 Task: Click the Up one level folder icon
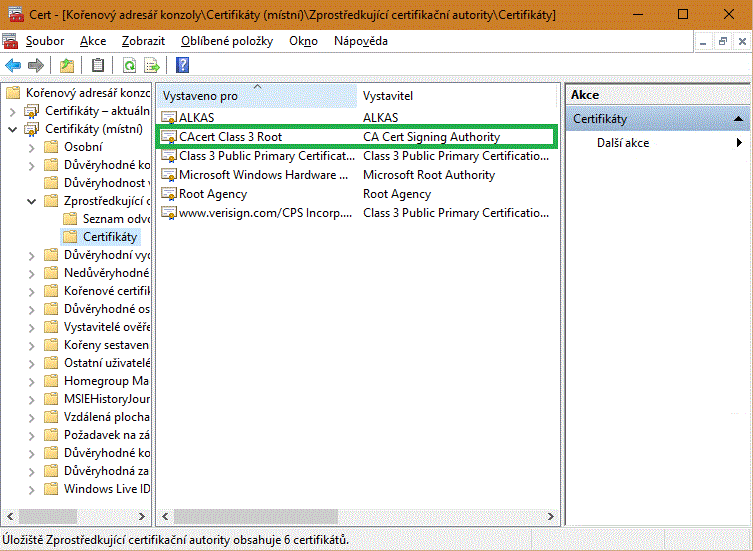coord(67,66)
